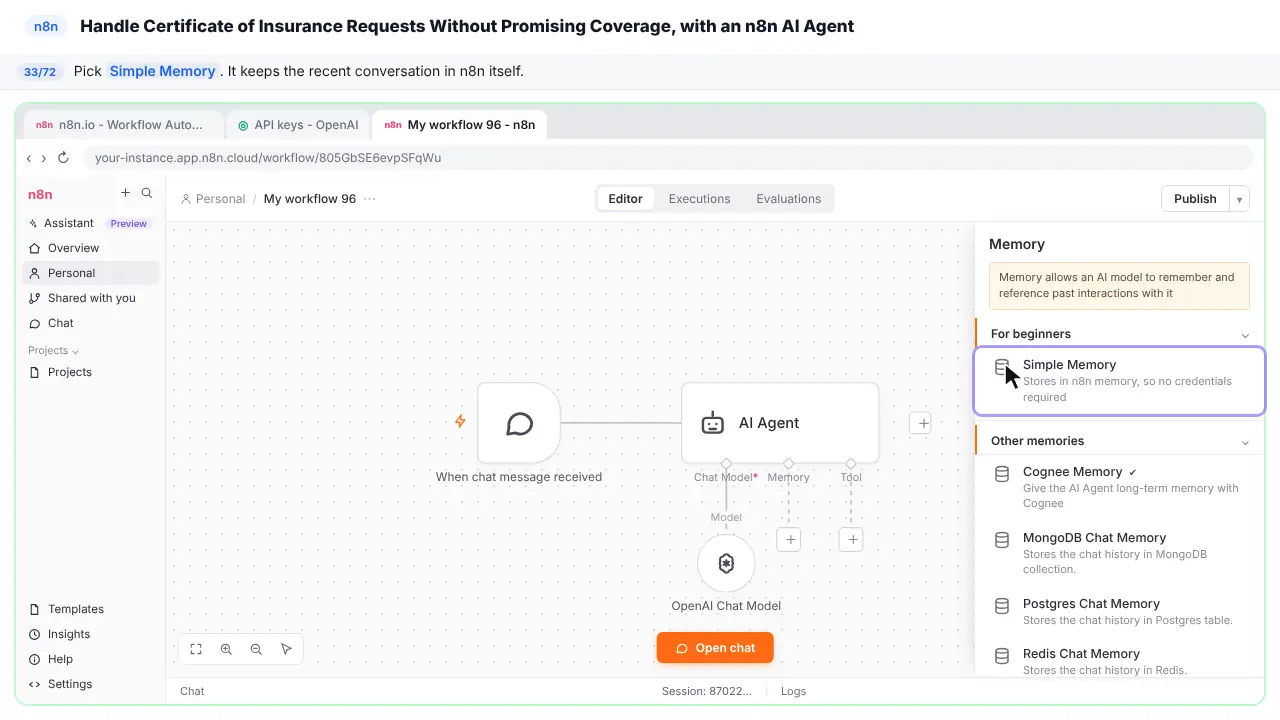Viewport: 1280px width, 720px height.
Task: Open search via magnifier icon in sidebar
Action: (x=147, y=193)
